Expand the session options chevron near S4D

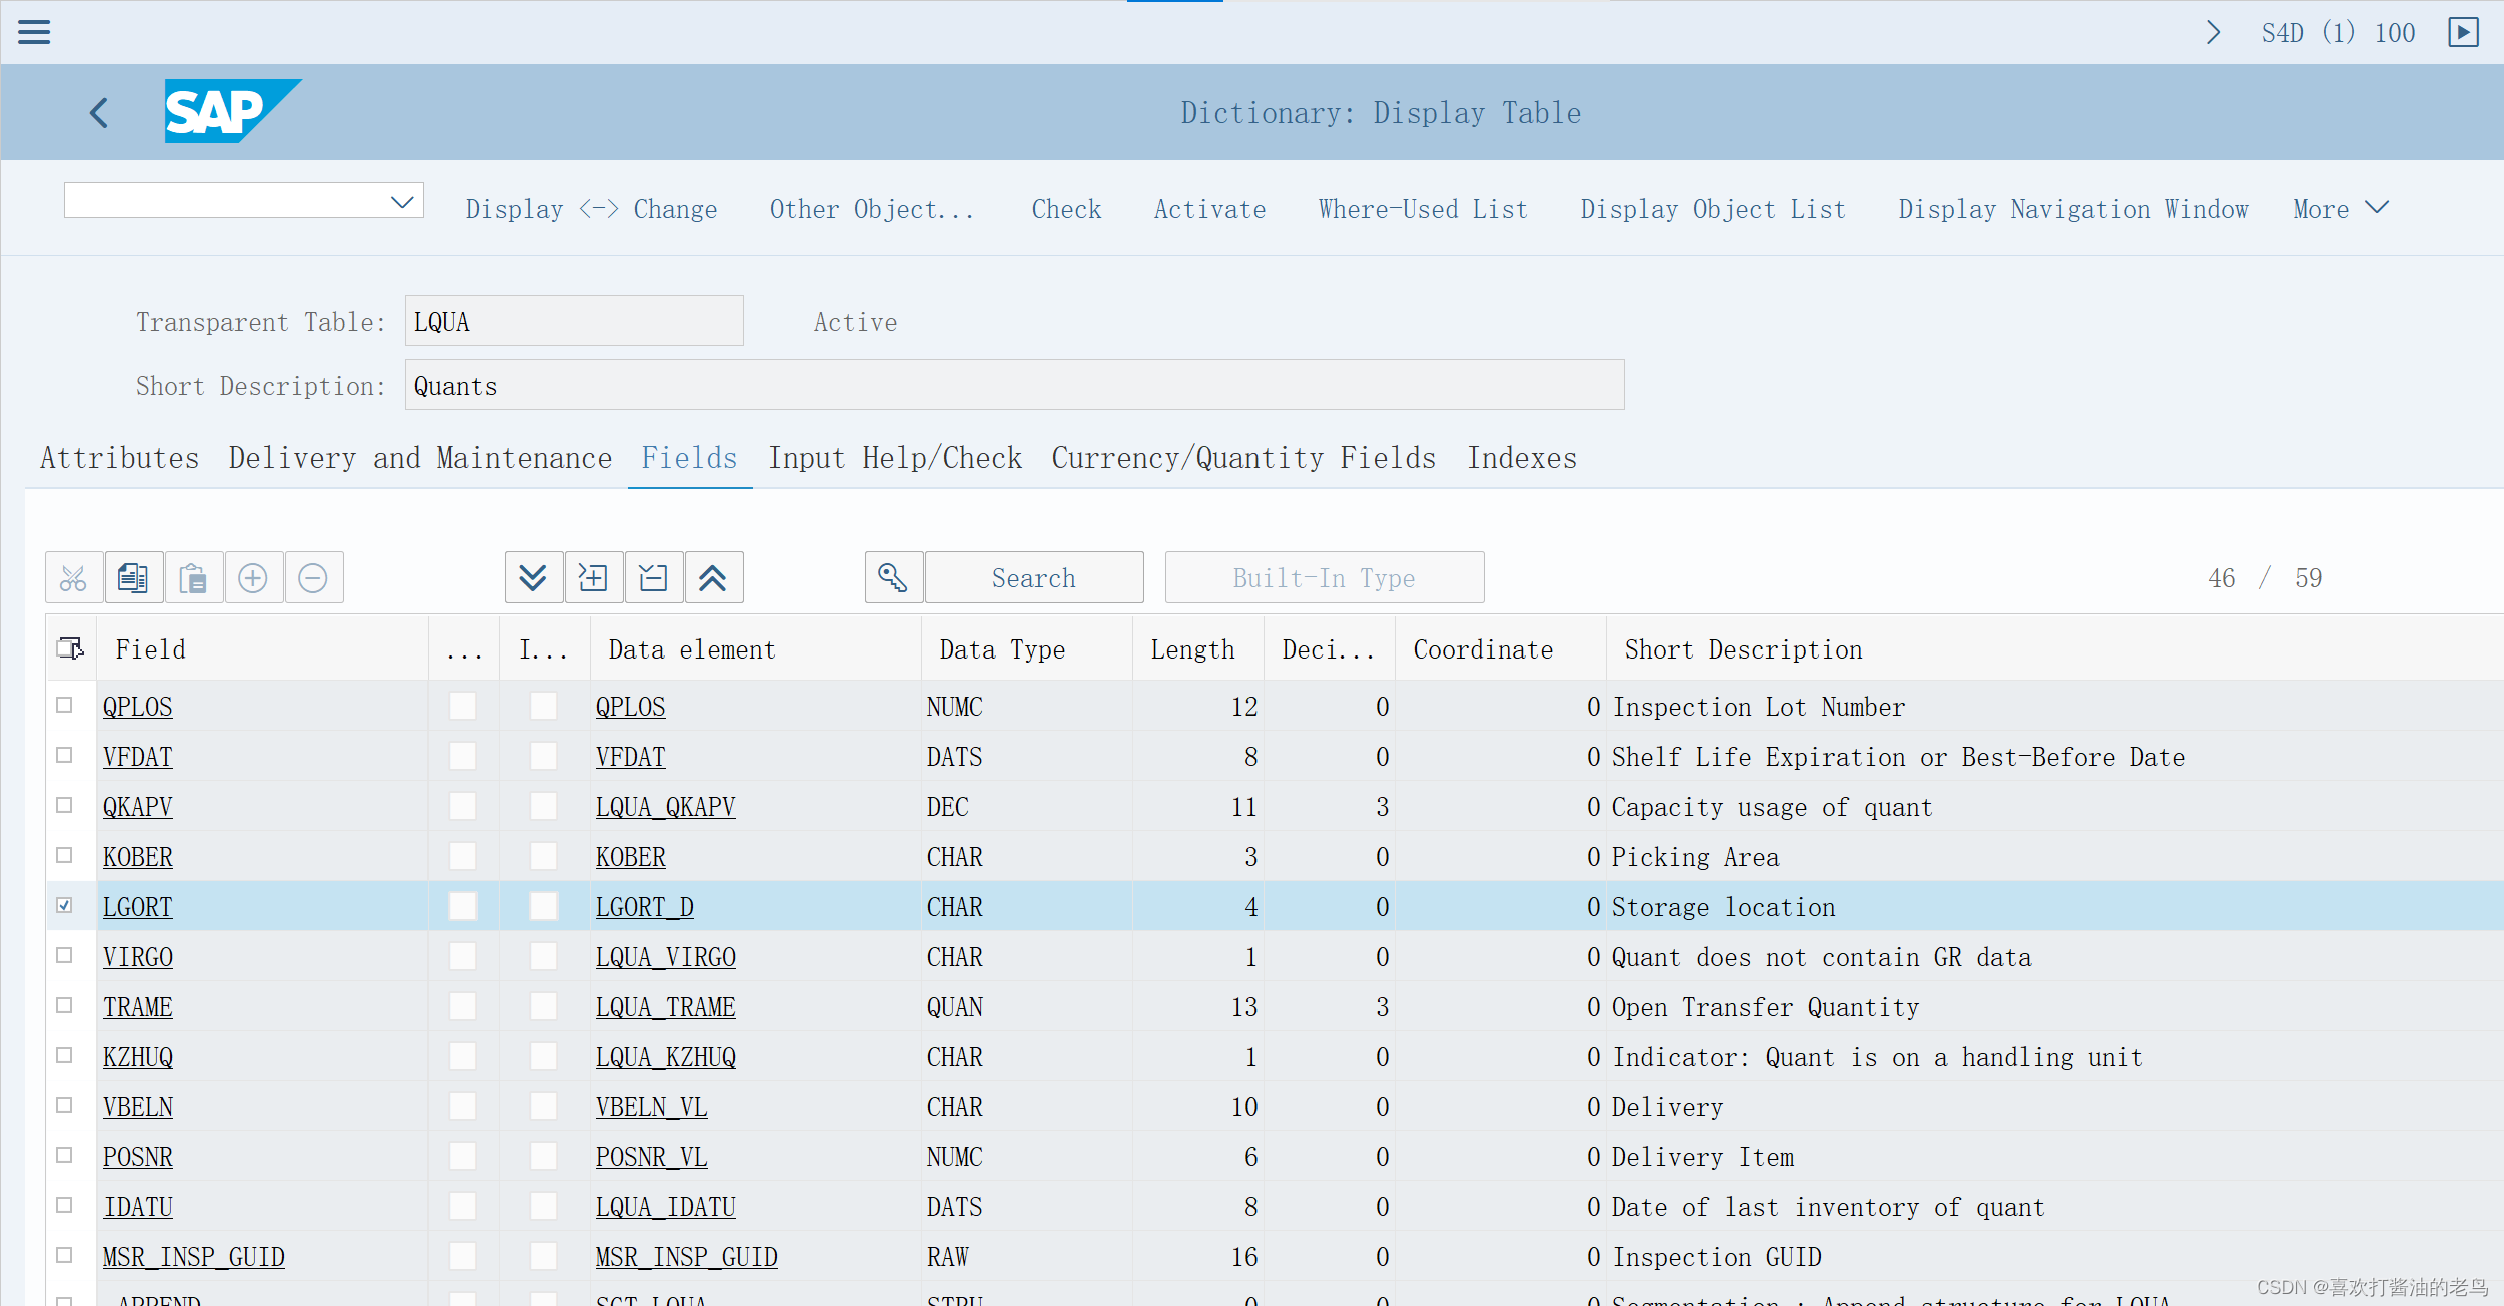pyautogui.click(x=2213, y=32)
